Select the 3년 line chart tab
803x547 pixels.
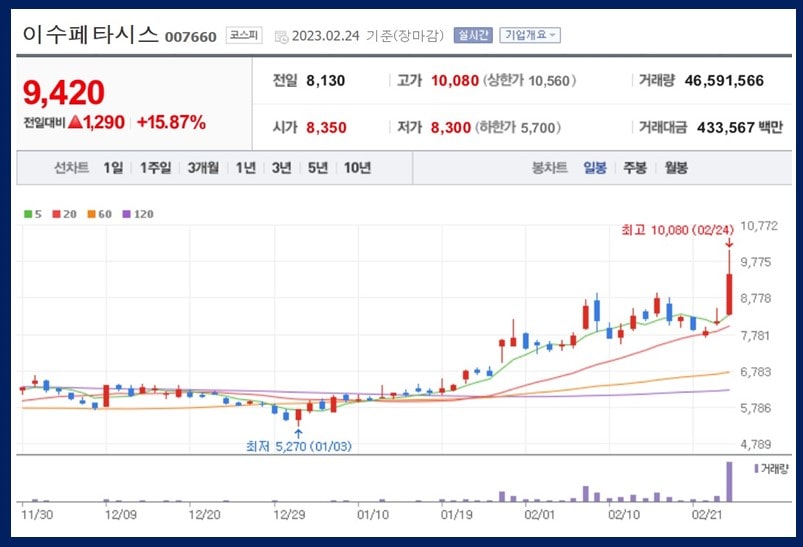tap(282, 167)
